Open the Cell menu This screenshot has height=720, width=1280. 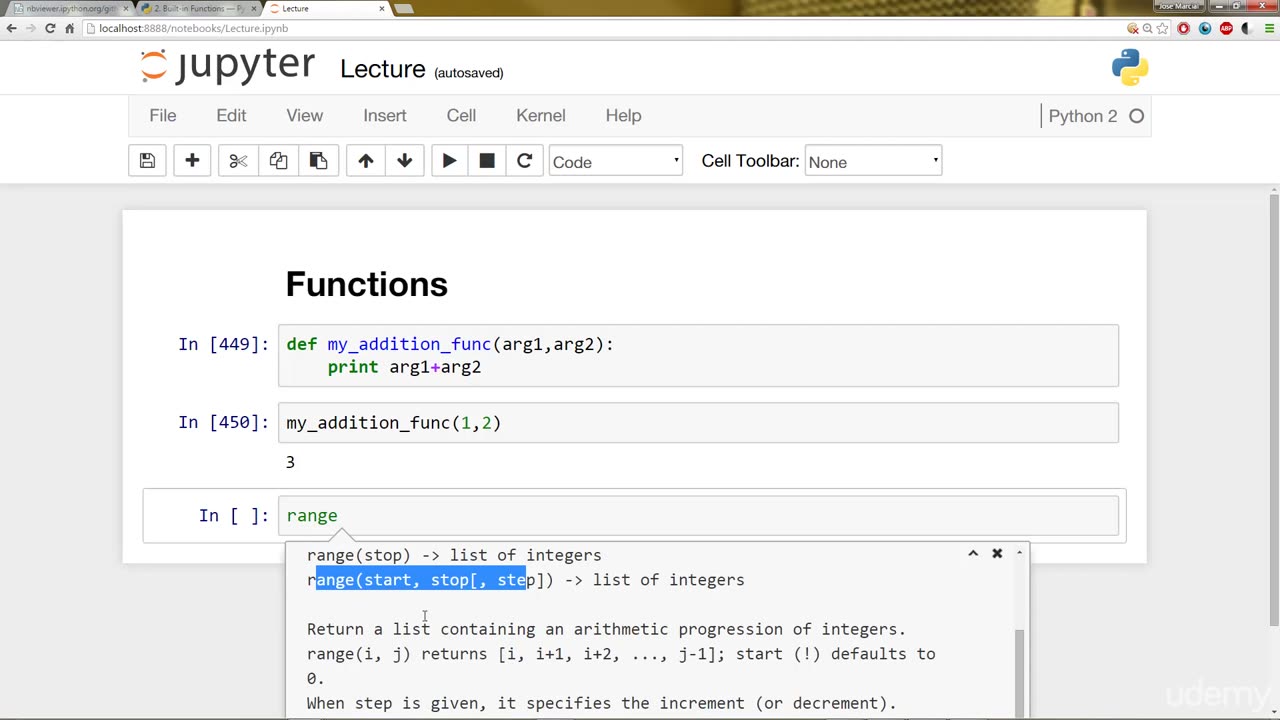pos(461,116)
